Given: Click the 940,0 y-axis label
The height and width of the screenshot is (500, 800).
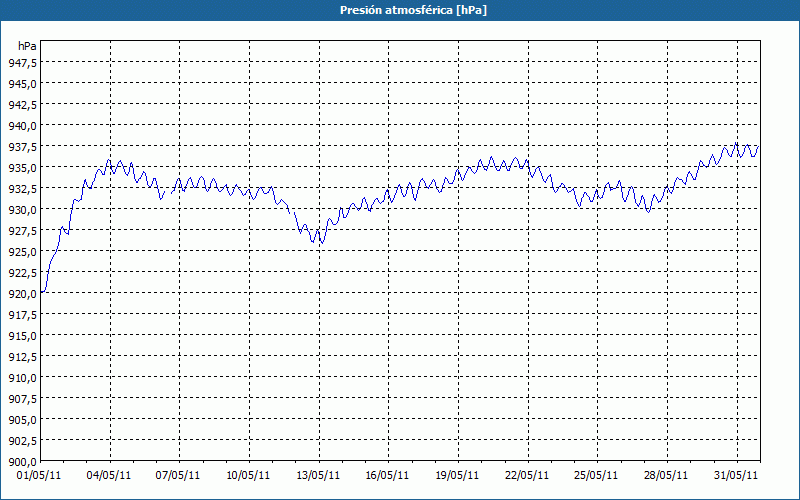Looking at the screenshot, I should [22, 126].
